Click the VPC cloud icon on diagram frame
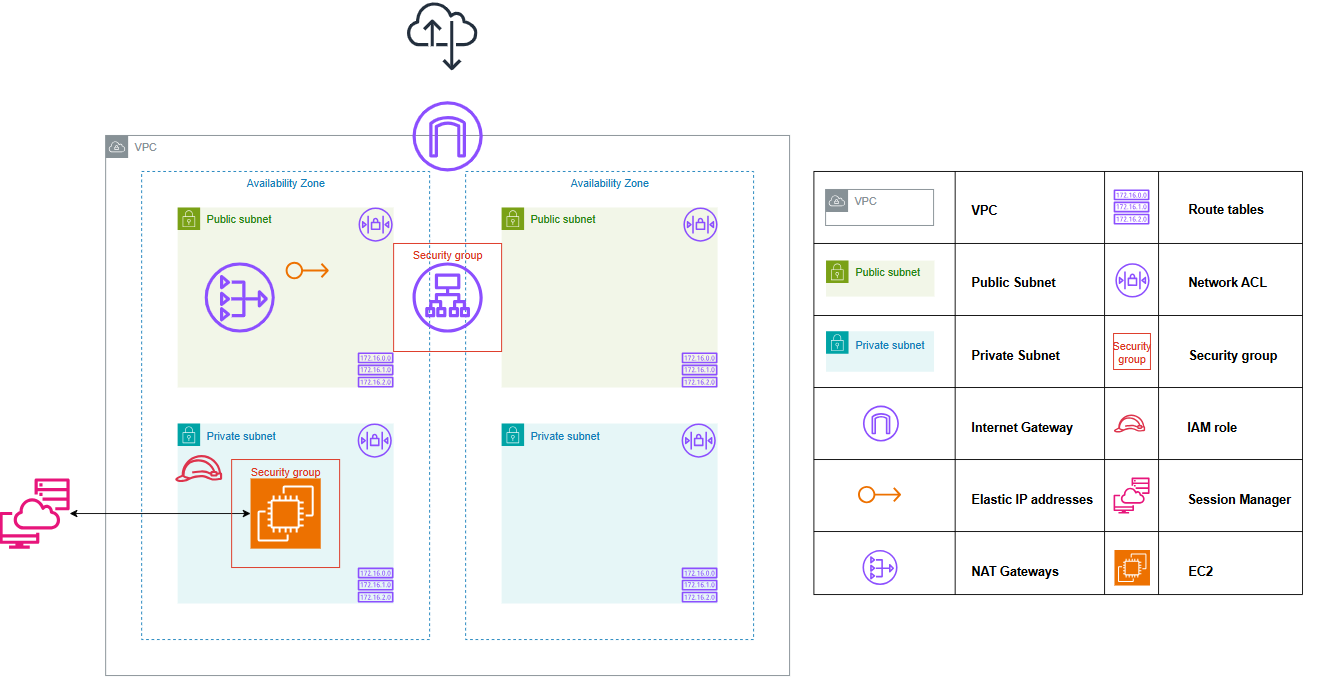This screenshot has width=1335, height=695. tap(117, 147)
